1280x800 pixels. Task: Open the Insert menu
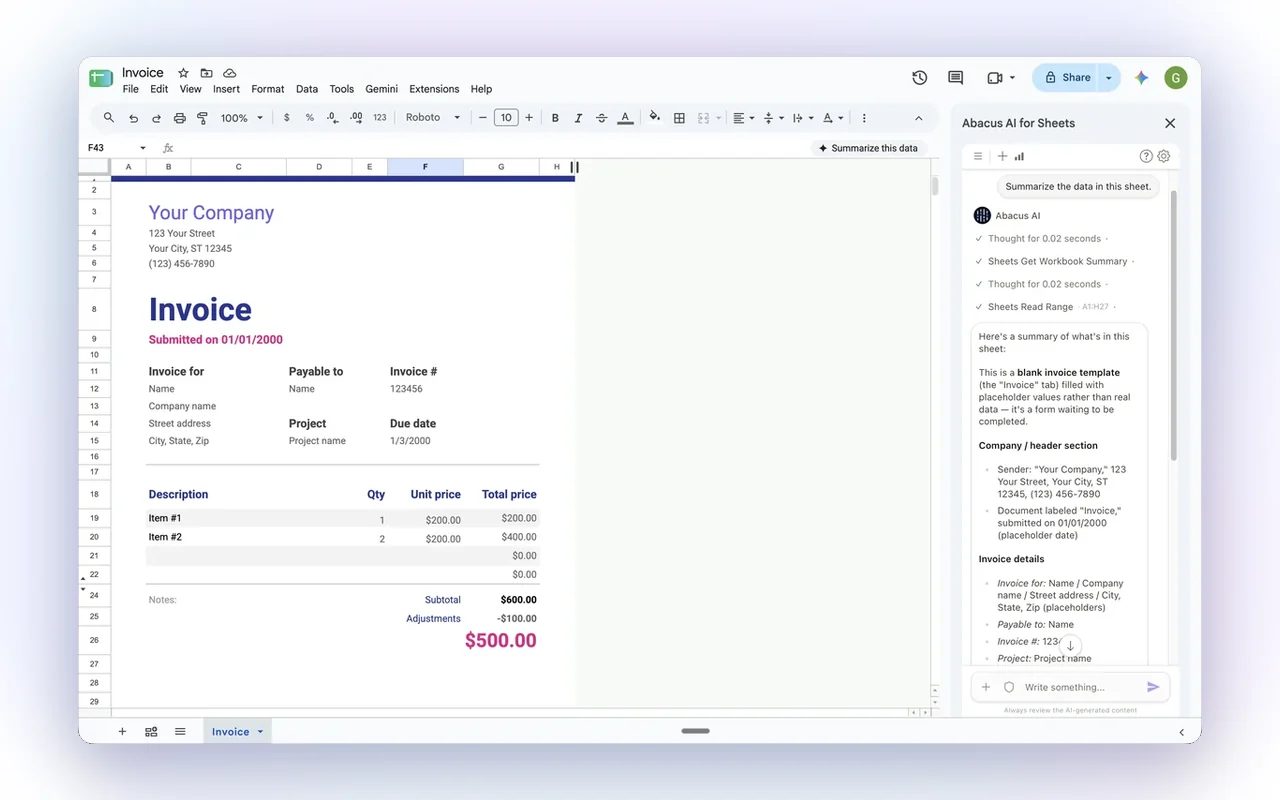click(x=226, y=89)
